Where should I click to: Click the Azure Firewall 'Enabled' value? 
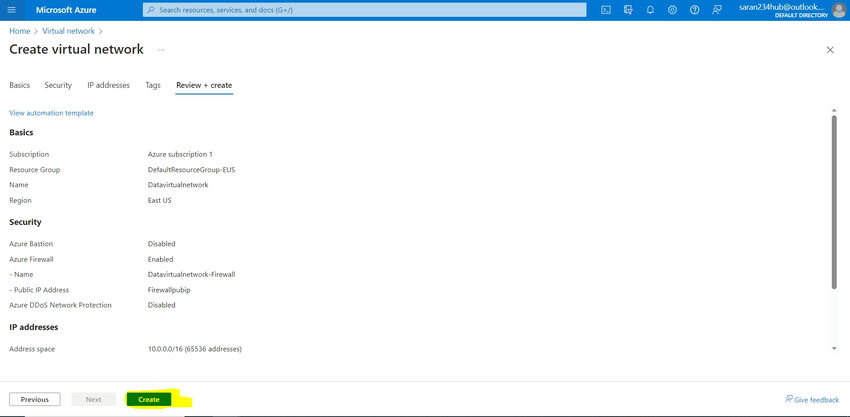pyautogui.click(x=160, y=259)
